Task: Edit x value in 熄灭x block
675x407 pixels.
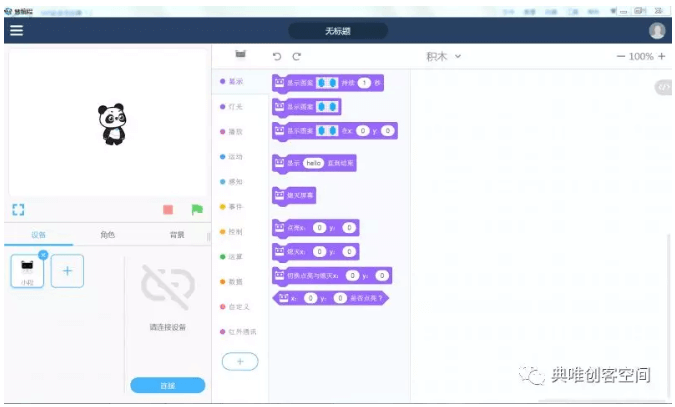Action: (319, 251)
